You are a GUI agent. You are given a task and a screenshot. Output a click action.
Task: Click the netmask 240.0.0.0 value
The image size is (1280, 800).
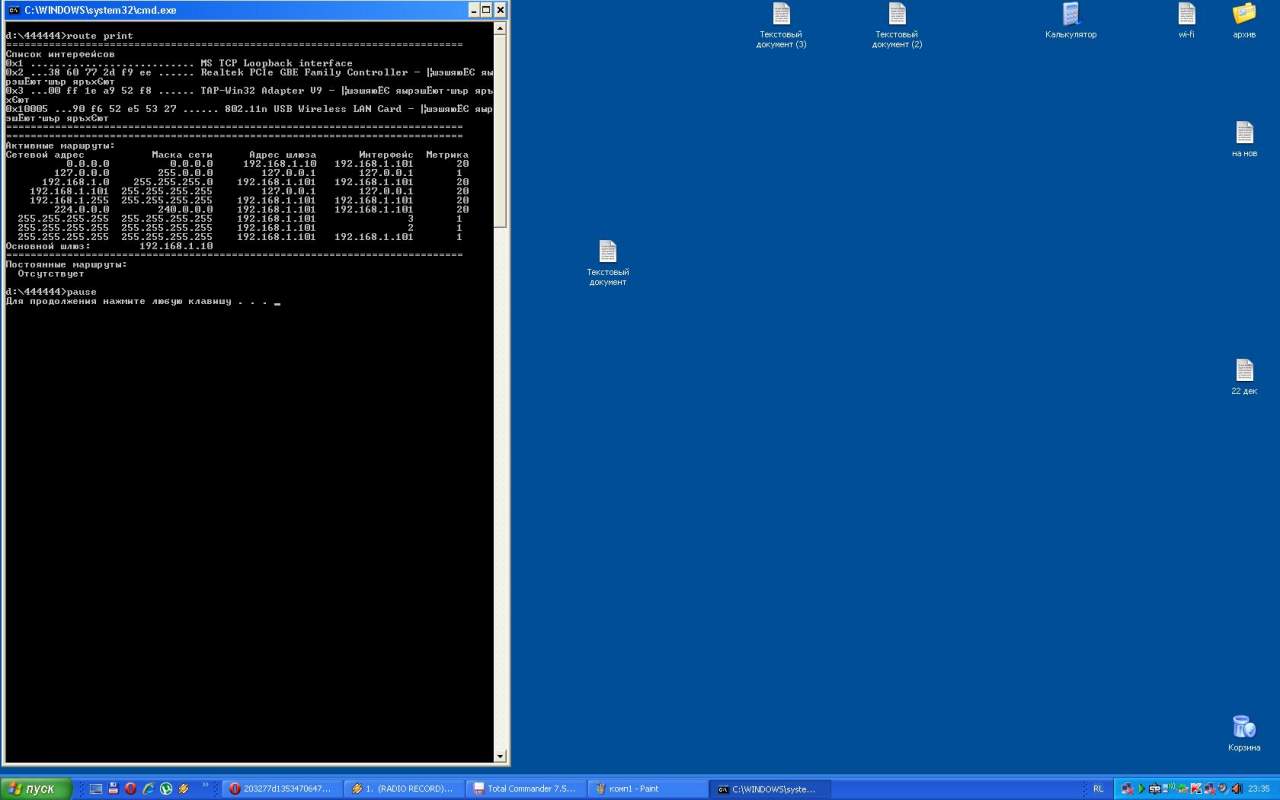click(185, 210)
